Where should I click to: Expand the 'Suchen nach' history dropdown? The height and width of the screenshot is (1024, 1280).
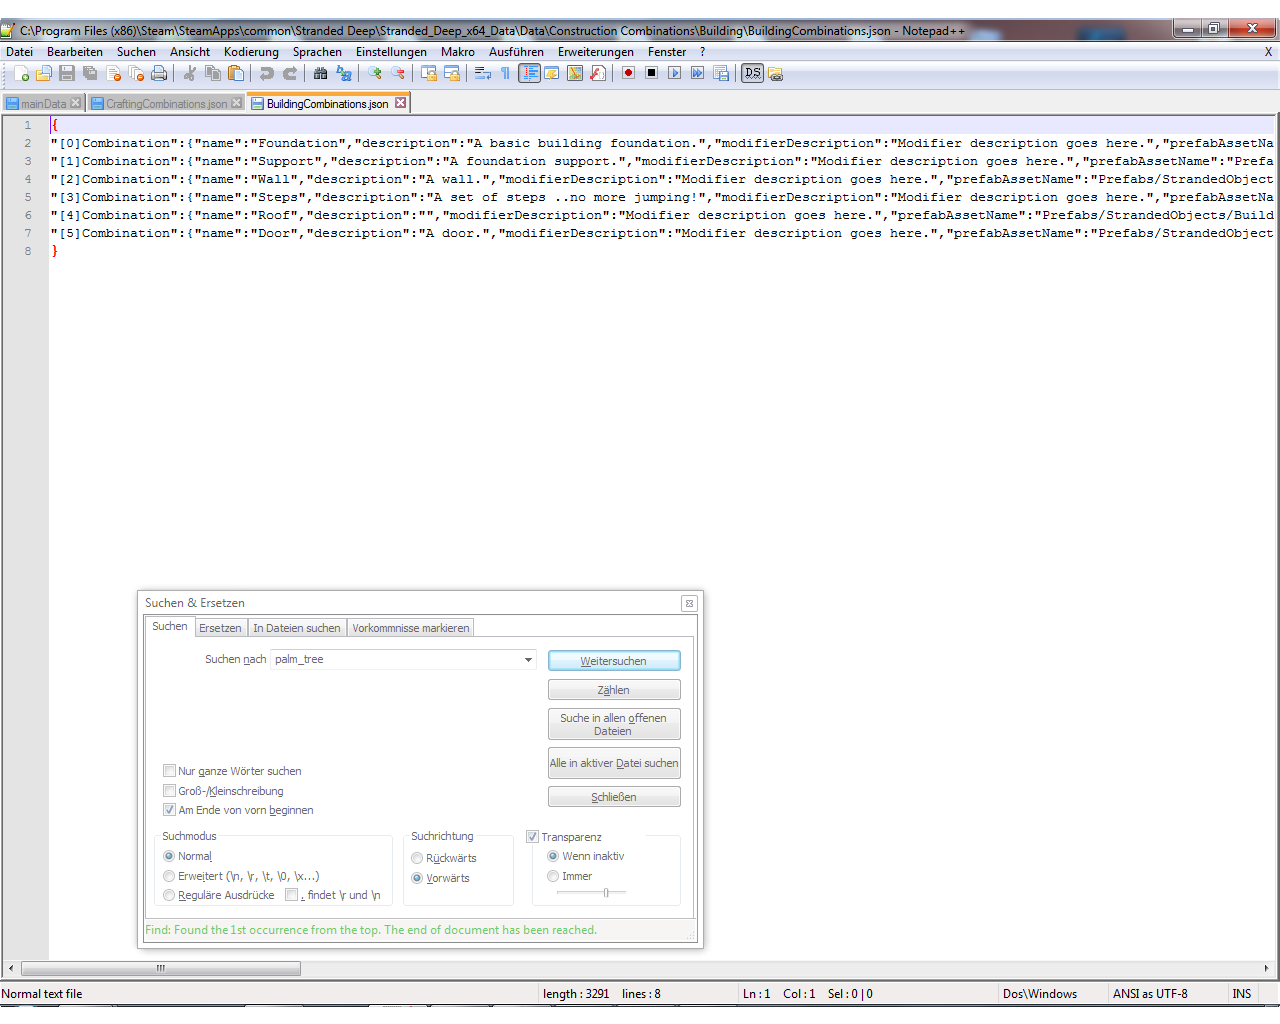tap(528, 660)
